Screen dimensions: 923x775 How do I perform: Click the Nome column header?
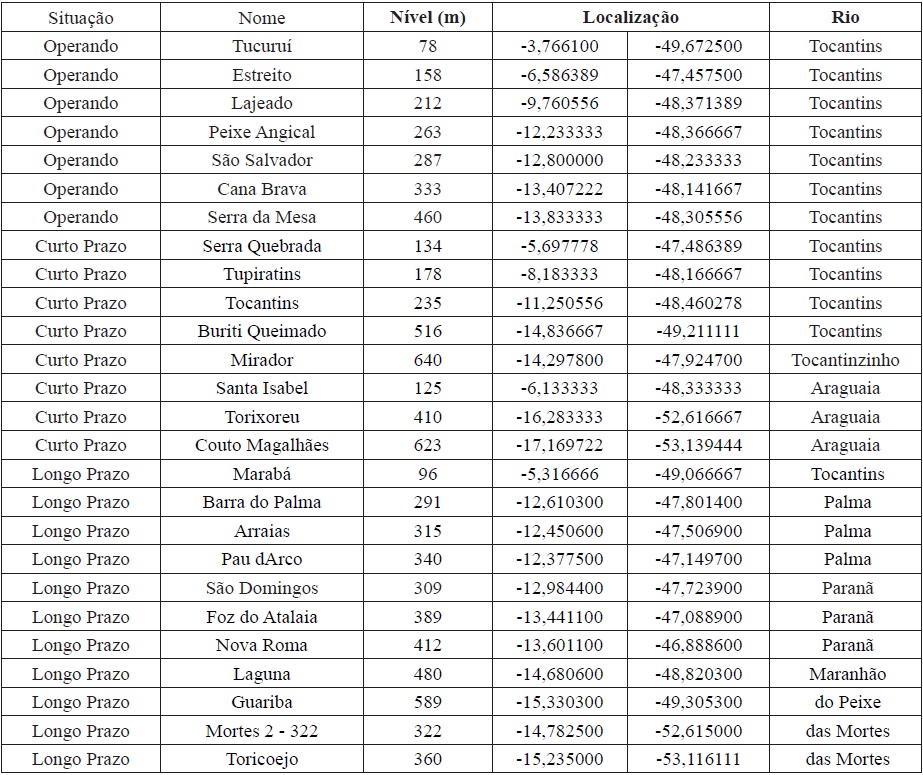tap(262, 18)
